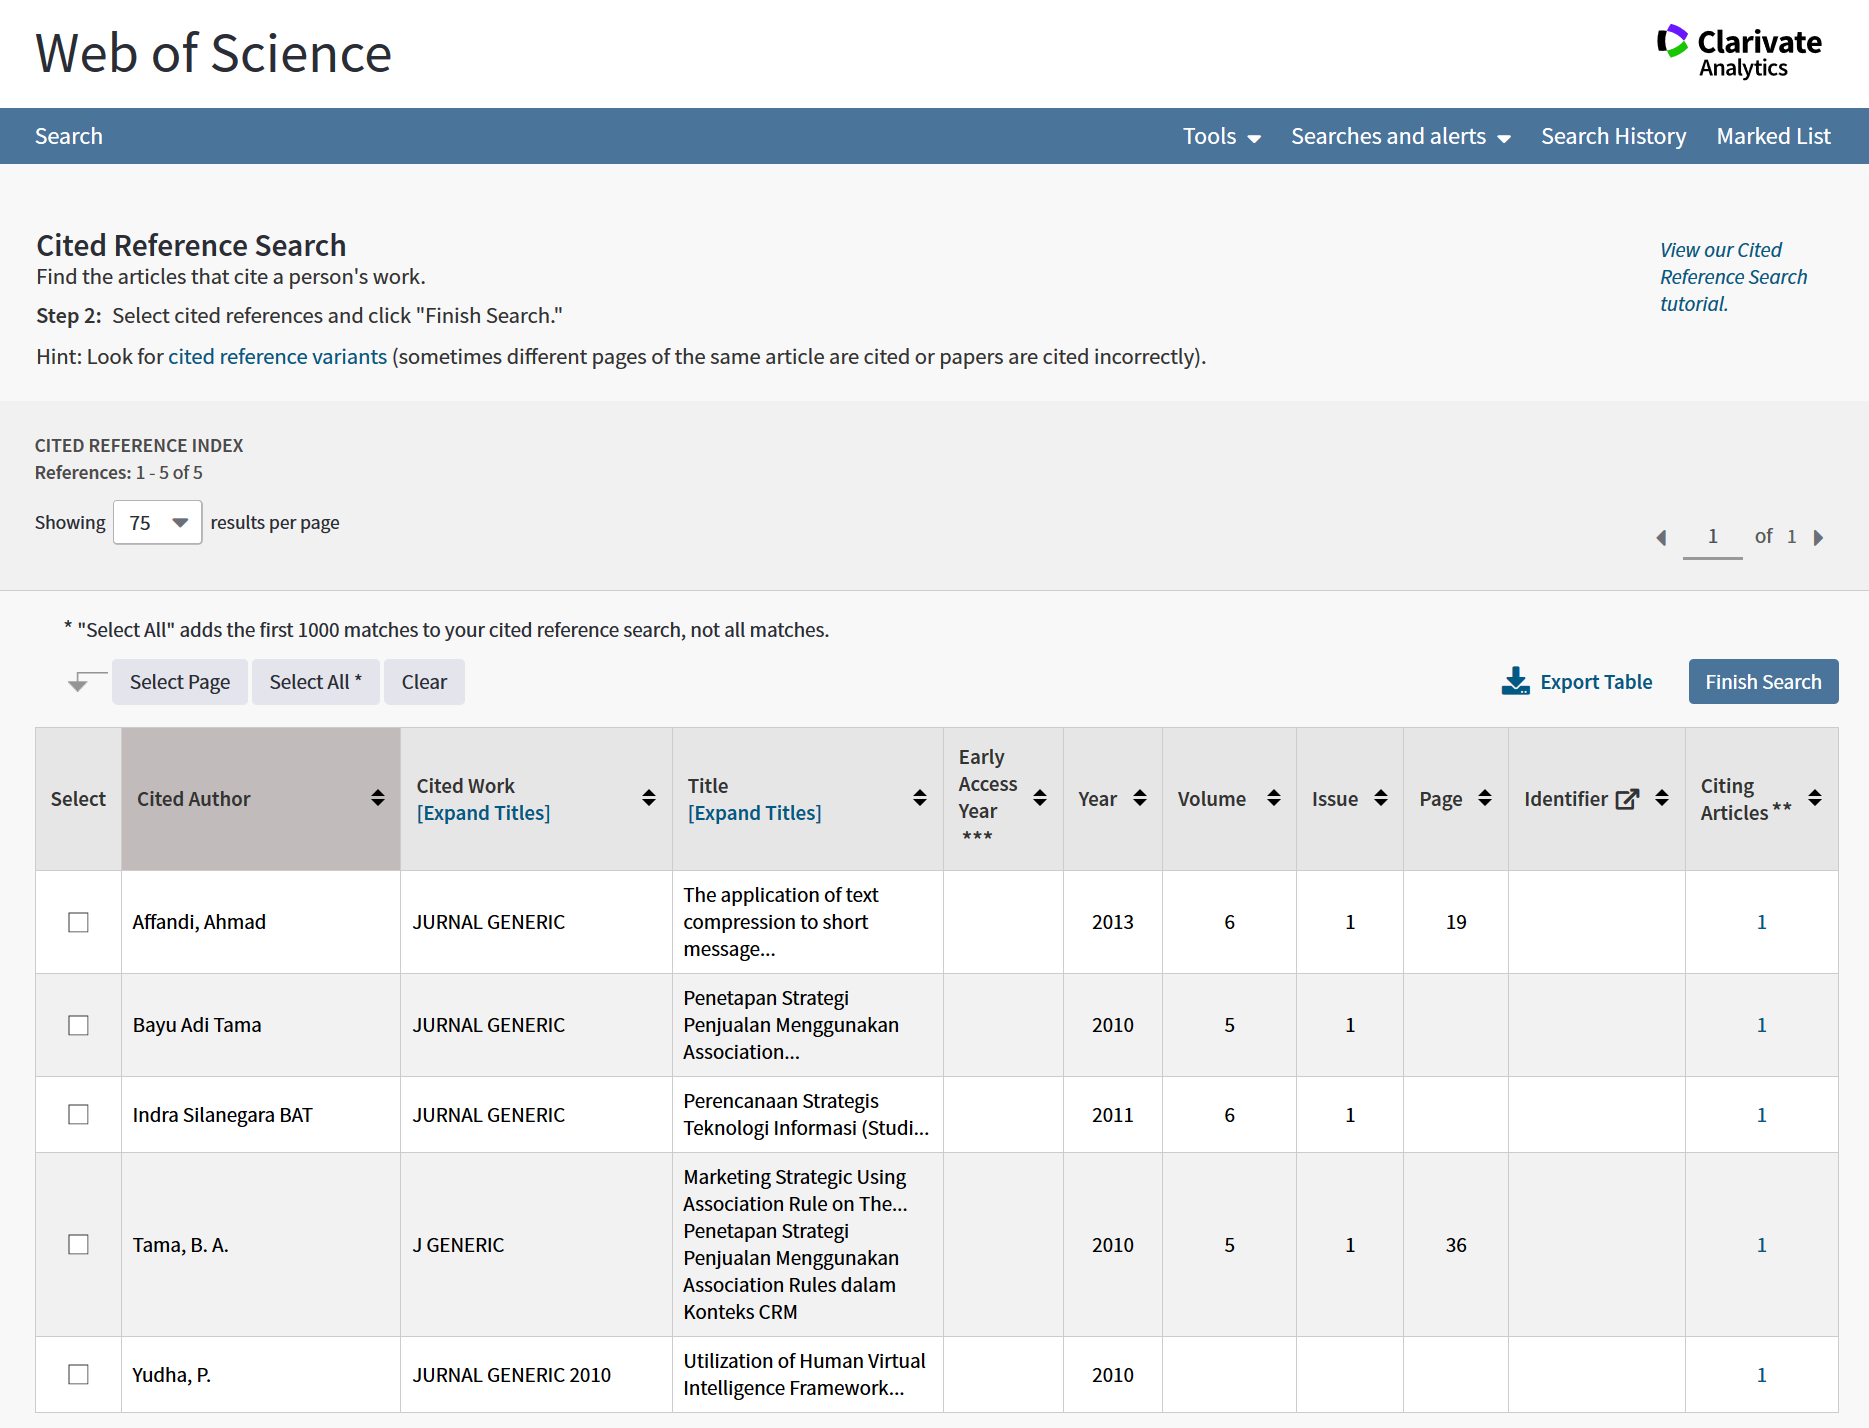Expand the Tools menu
1869x1428 pixels.
pyautogui.click(x=1221, y=136)
